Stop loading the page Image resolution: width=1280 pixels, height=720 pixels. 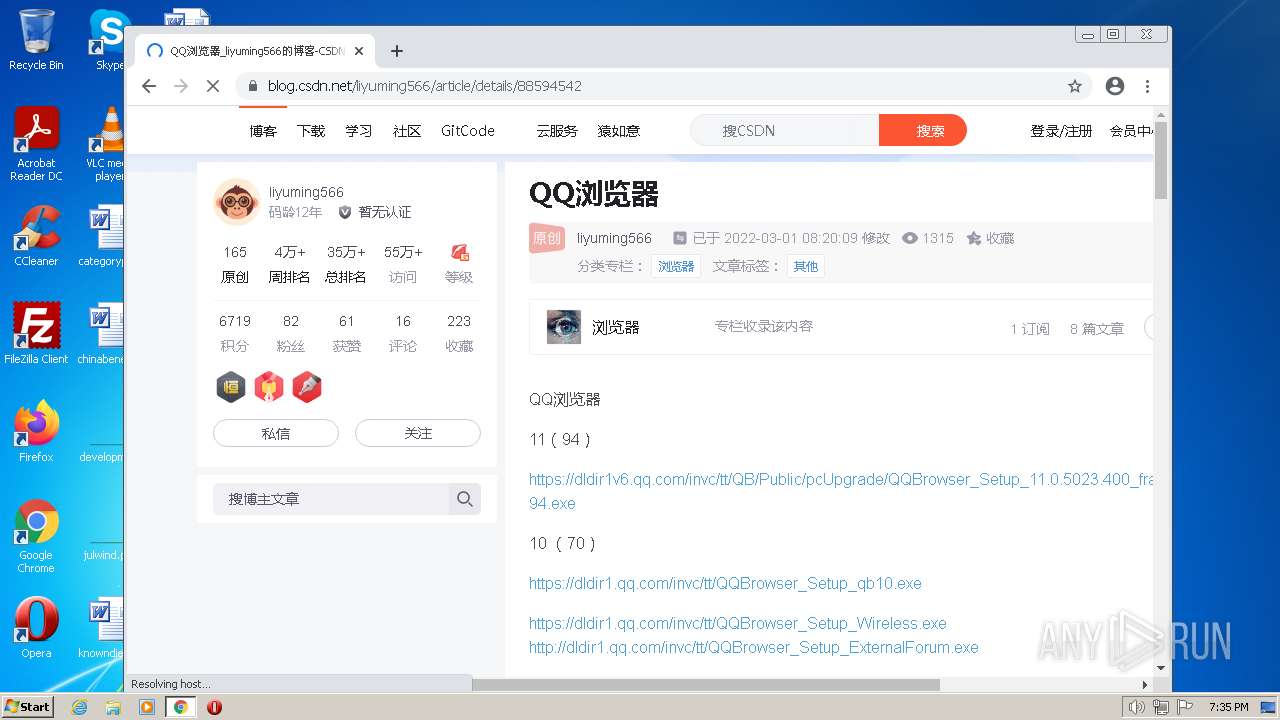(212, 86)
